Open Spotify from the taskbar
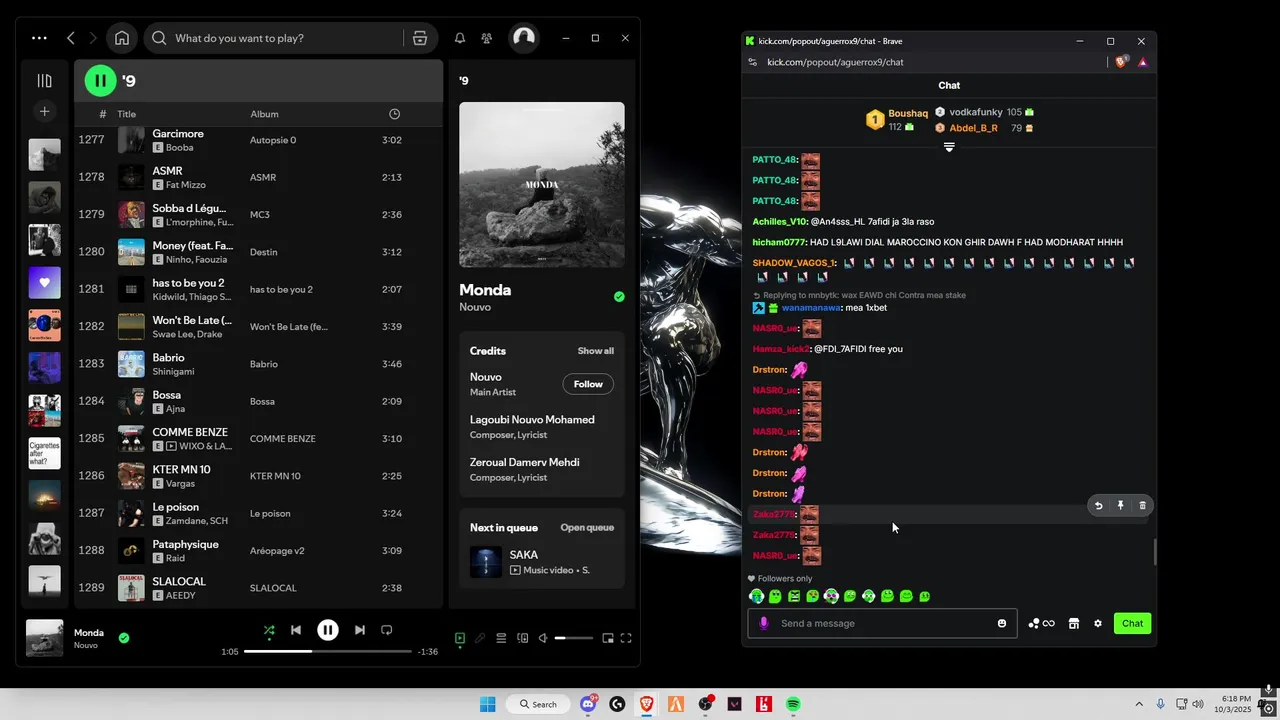The width and height of the screenshot is (1280, 720). 793,704
